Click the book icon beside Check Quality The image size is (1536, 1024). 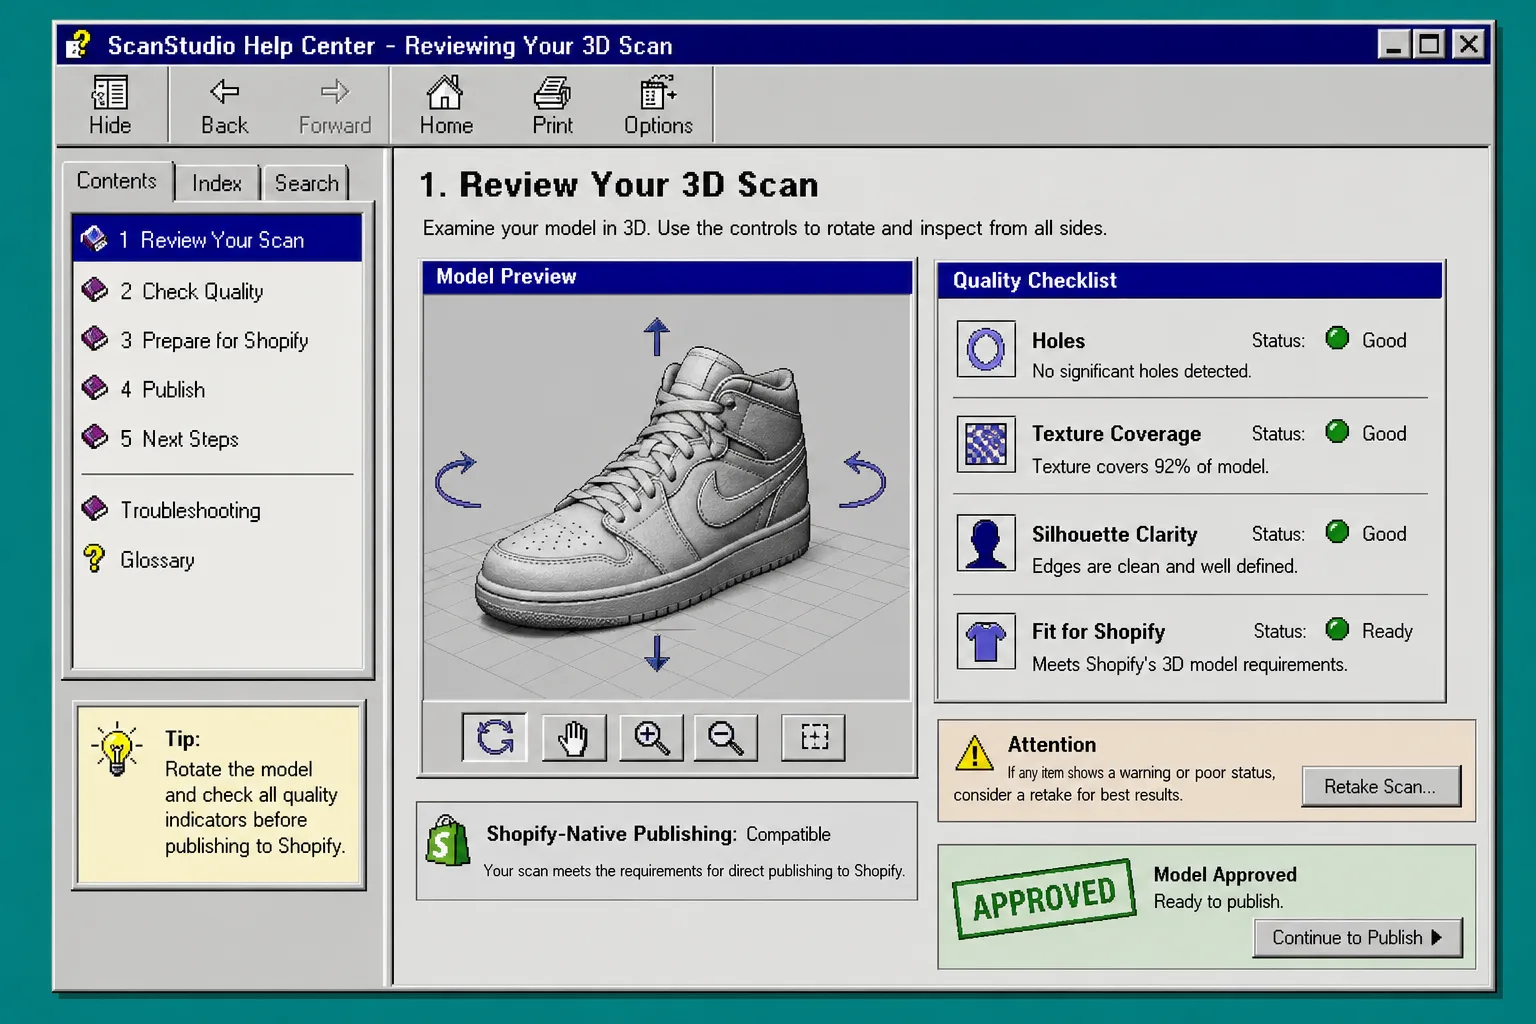(95, 290)
